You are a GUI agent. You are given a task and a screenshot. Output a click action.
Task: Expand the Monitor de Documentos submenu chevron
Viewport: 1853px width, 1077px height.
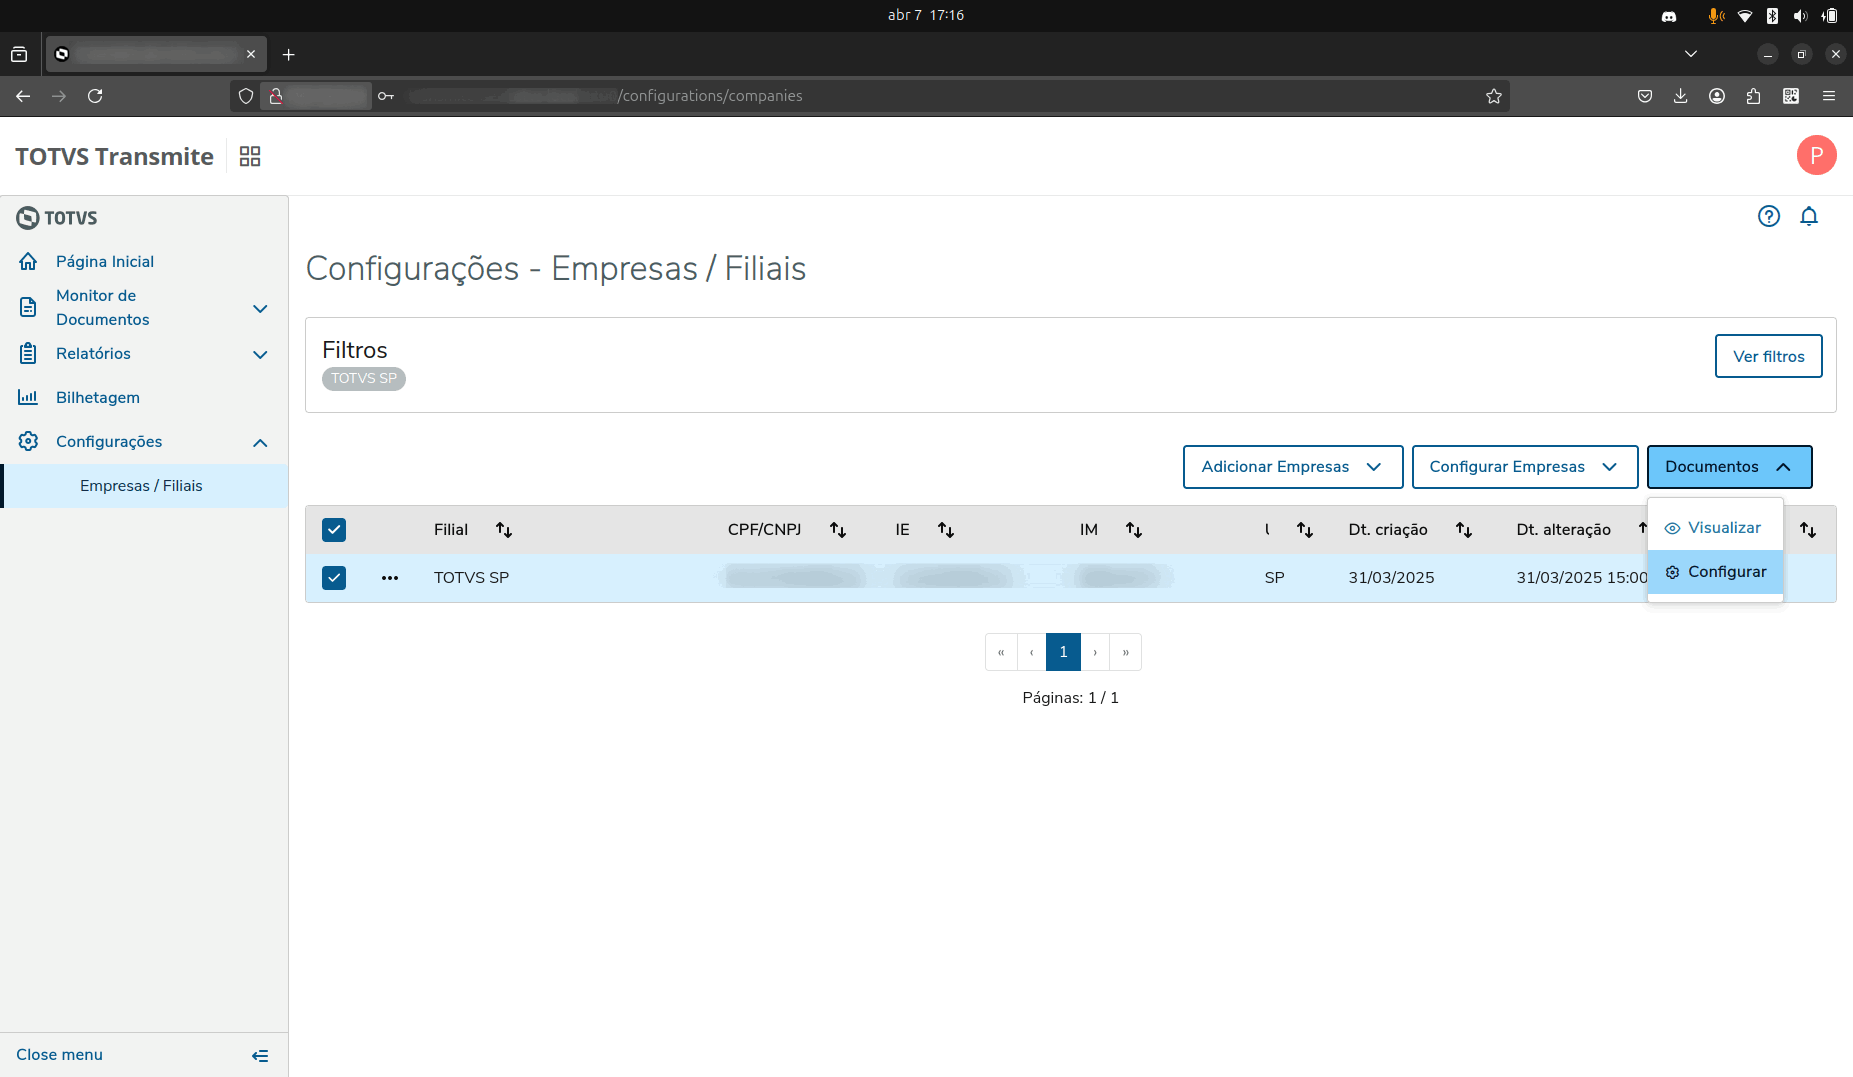(260, 308)
